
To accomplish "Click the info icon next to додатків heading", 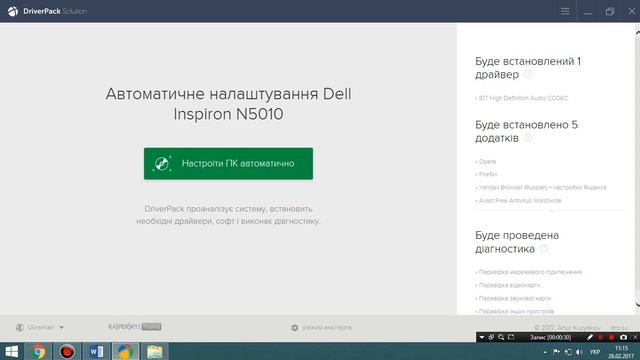I will pyautogui.click(x=528, y=138).
